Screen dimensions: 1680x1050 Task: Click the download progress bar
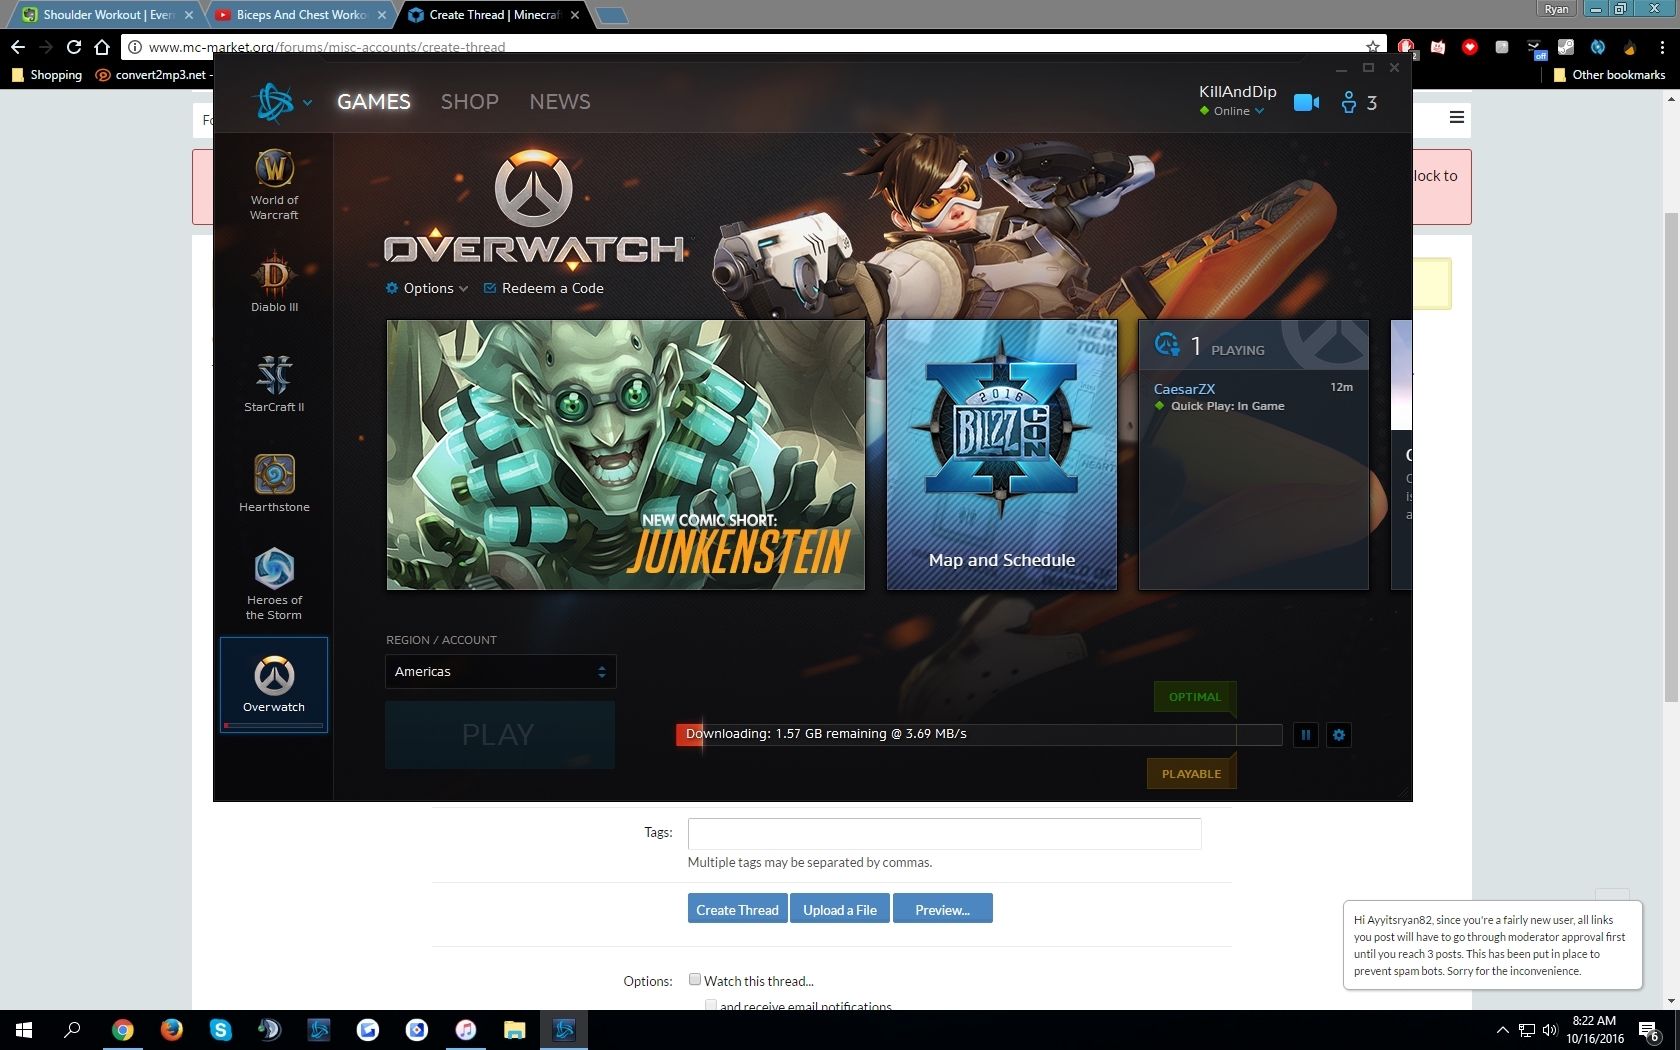(x=979, y=734)
